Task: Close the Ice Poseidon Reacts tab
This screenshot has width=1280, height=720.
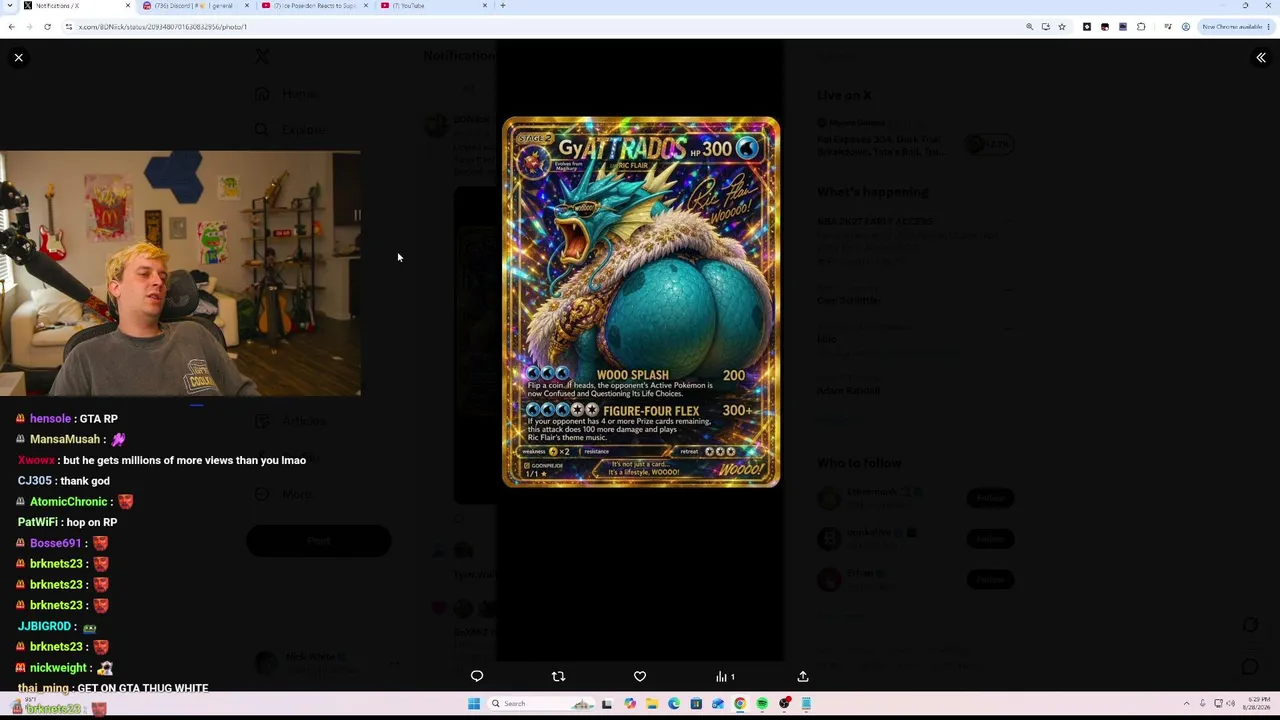Action: pyautogui.click(x=366, y=6)
